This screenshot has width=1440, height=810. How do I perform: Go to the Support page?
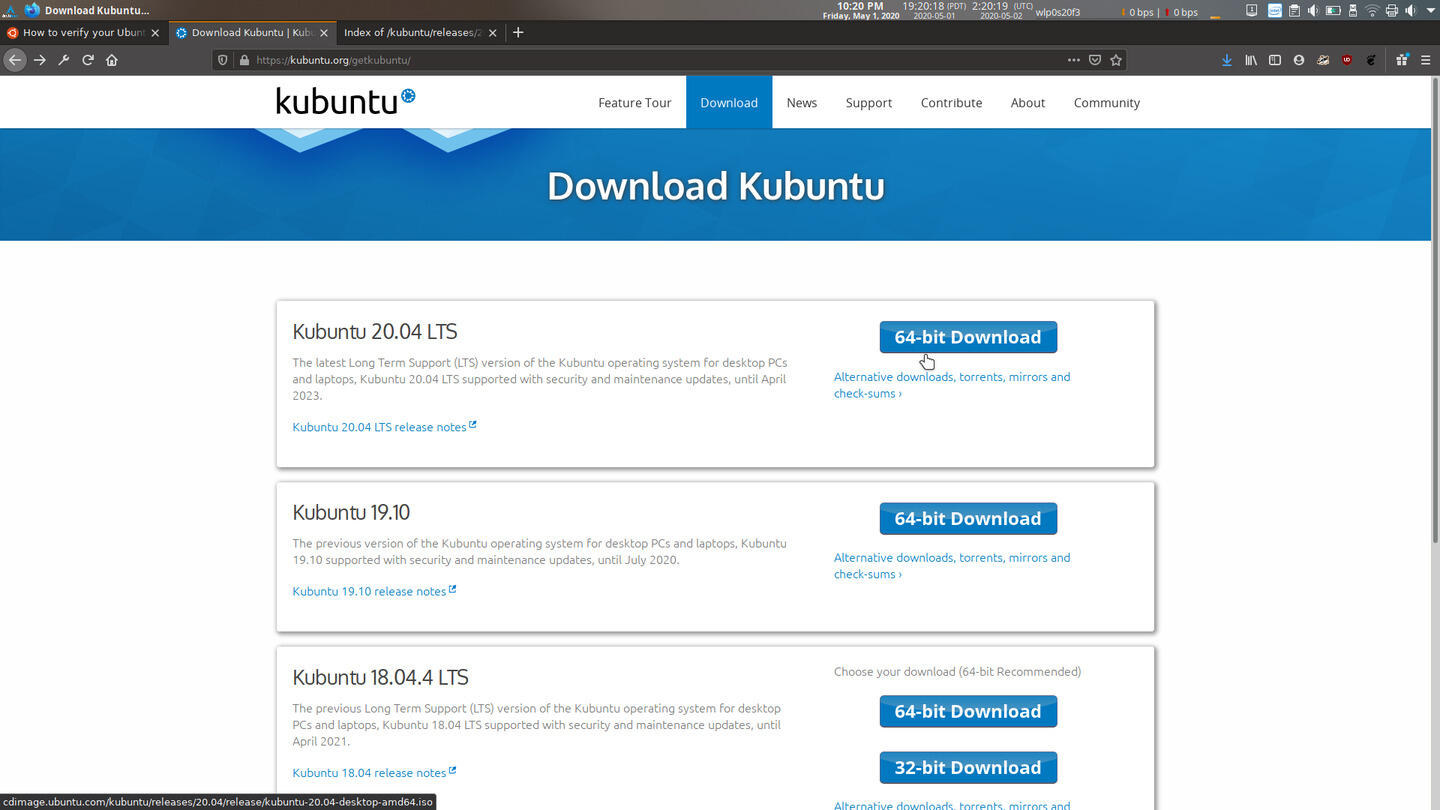tap(868, 102)
